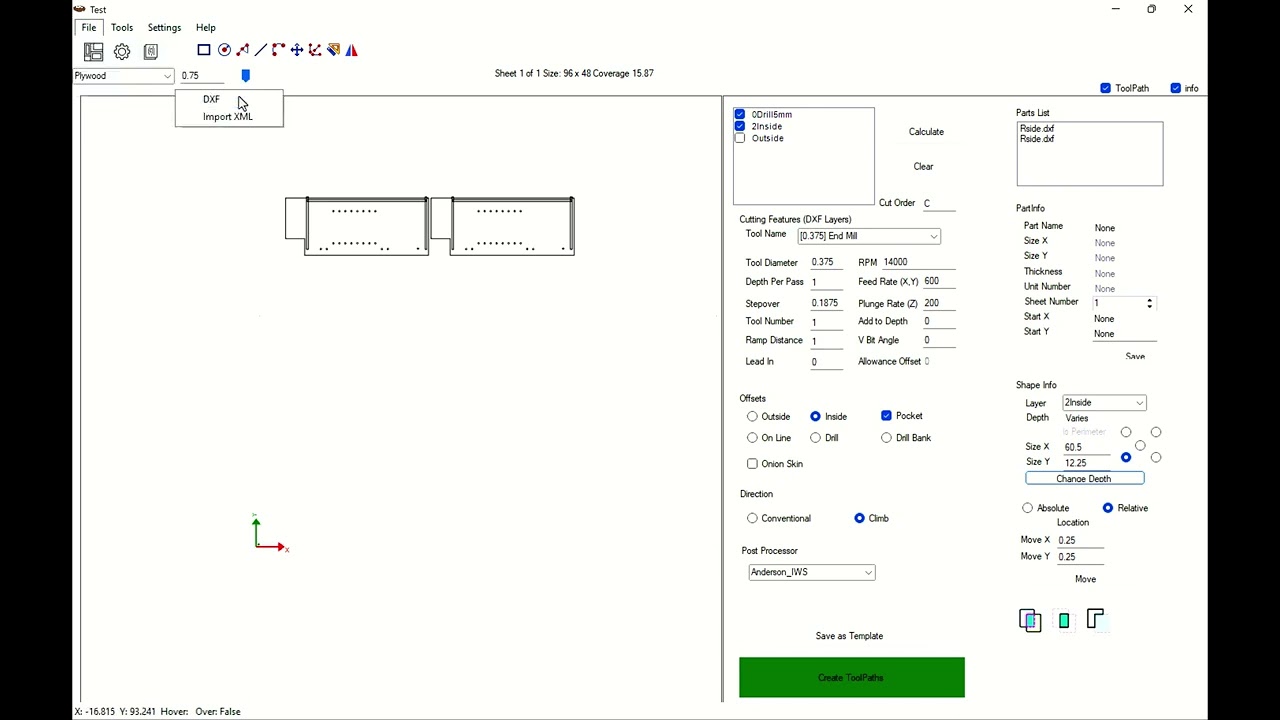Check the Outside layer checkbox

pos(740,138)
